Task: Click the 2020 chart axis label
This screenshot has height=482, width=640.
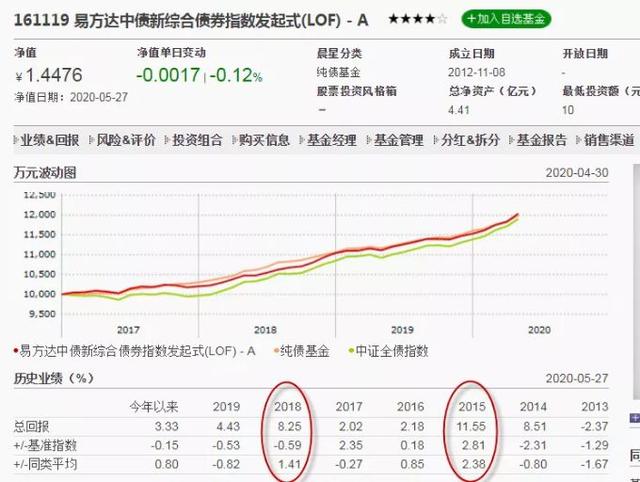Action: tap(539, 330)
